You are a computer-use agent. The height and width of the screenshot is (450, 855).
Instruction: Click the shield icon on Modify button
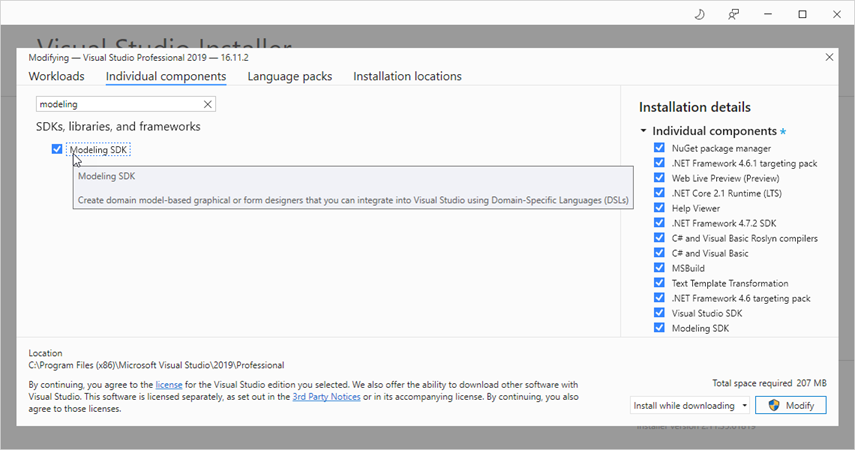coord(774,405)
